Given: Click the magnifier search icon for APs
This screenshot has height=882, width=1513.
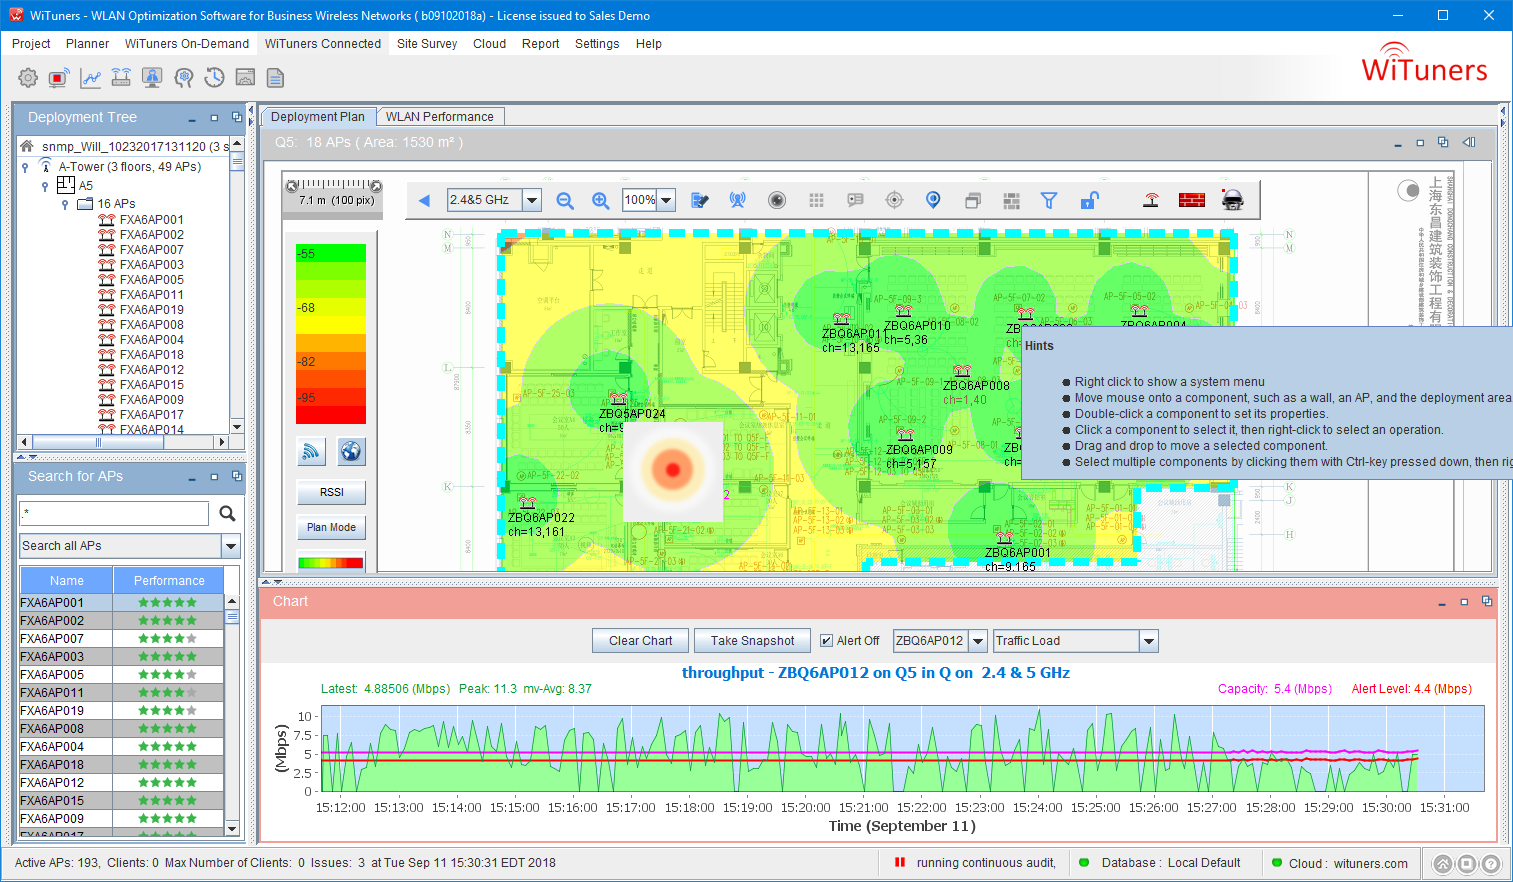Looking at the screenshot, I should 227,513.
